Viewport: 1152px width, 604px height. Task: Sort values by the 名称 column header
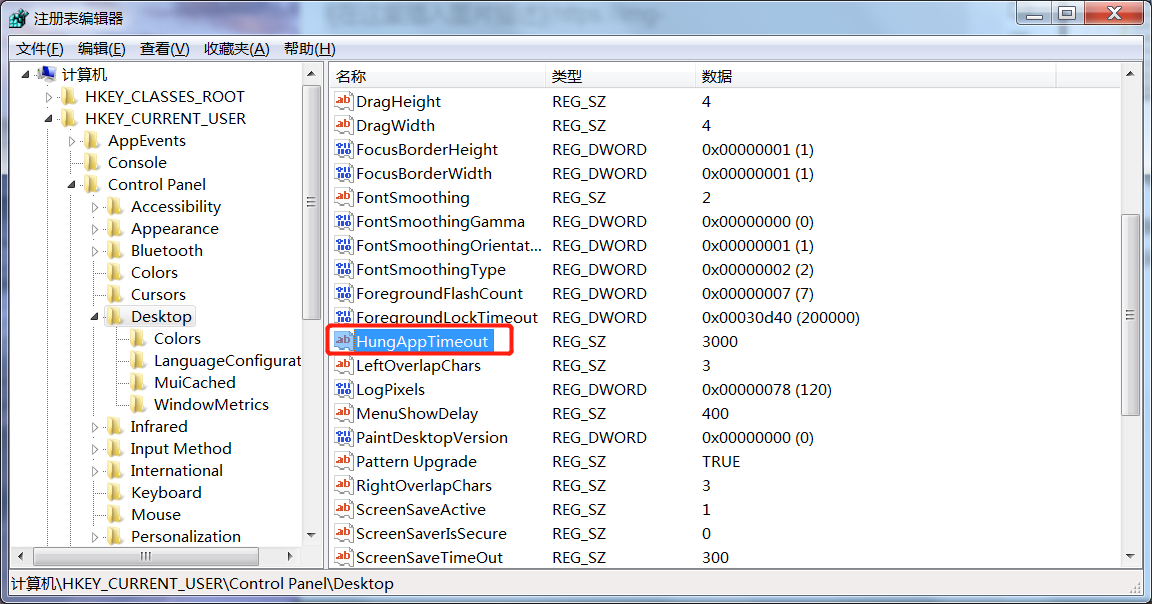[437, 76]
